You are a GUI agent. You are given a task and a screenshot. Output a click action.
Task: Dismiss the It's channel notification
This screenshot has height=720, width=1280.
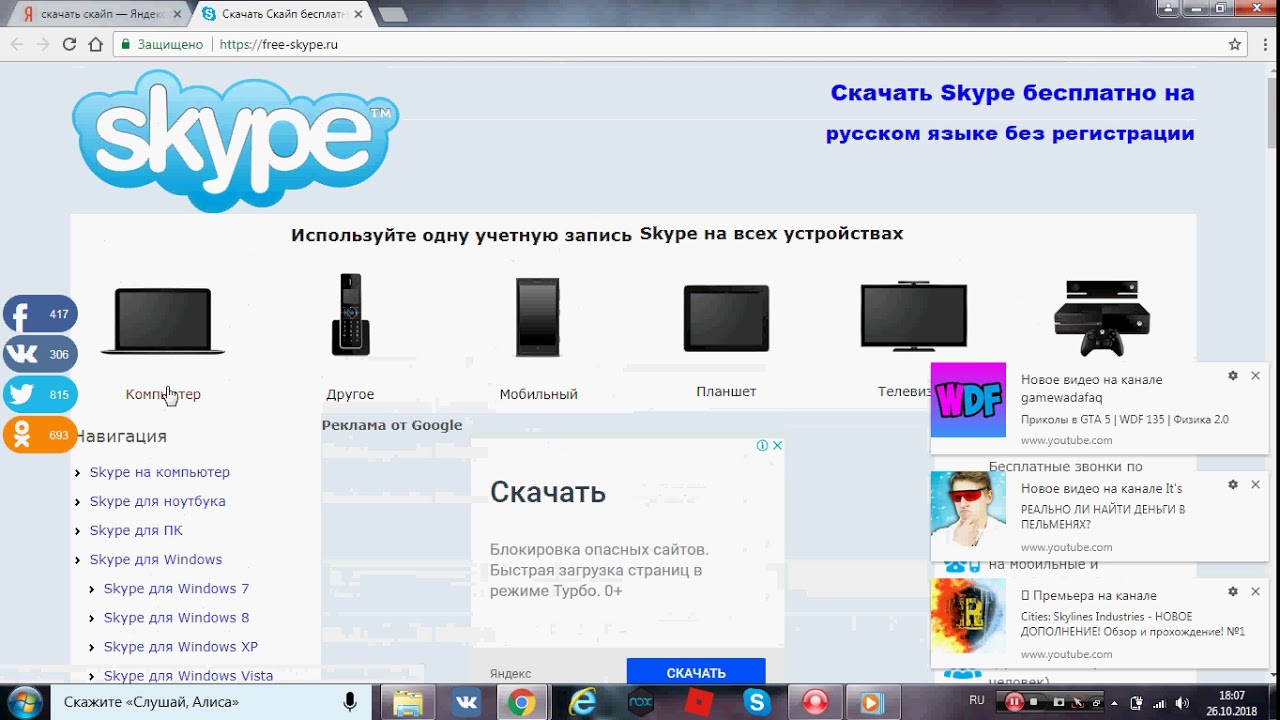tap(1256, 484)
